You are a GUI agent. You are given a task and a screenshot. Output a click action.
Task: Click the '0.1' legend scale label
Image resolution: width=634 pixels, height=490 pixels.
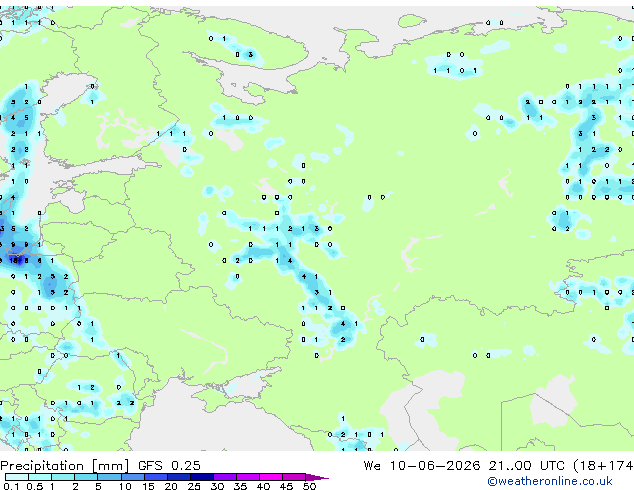pyautogui.click(x=11, y=486)
